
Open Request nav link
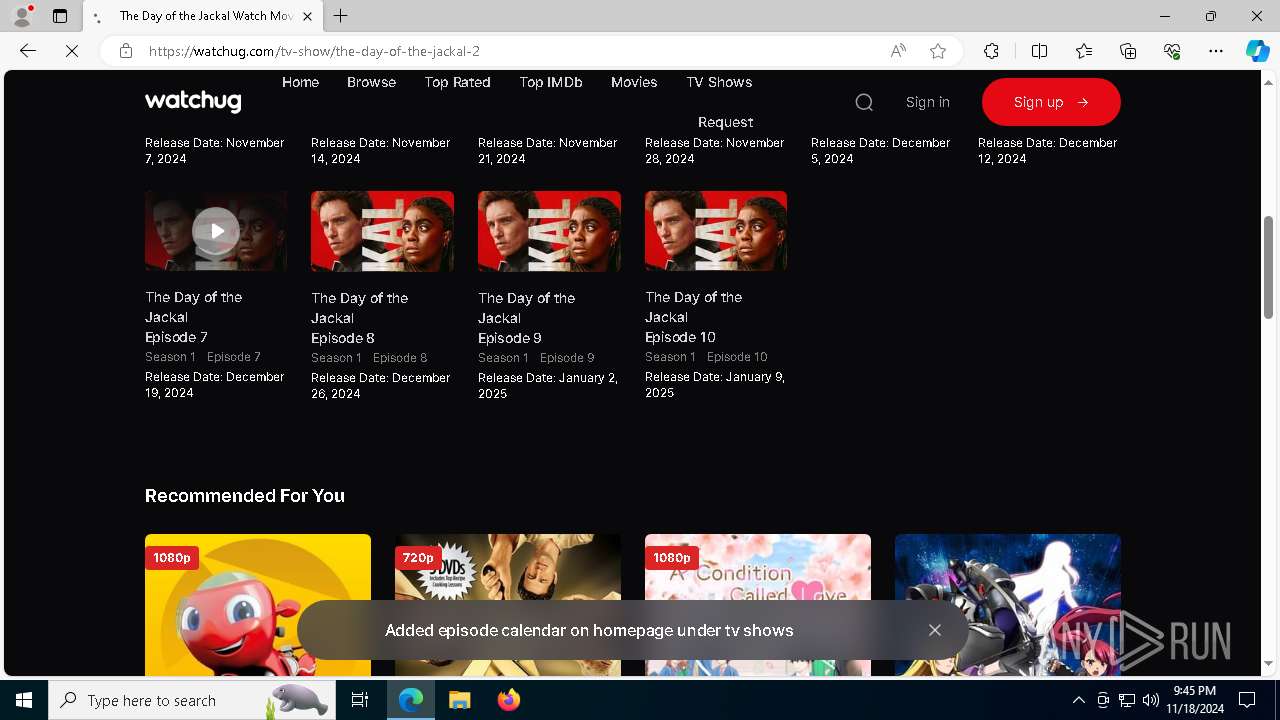(725, 122)
